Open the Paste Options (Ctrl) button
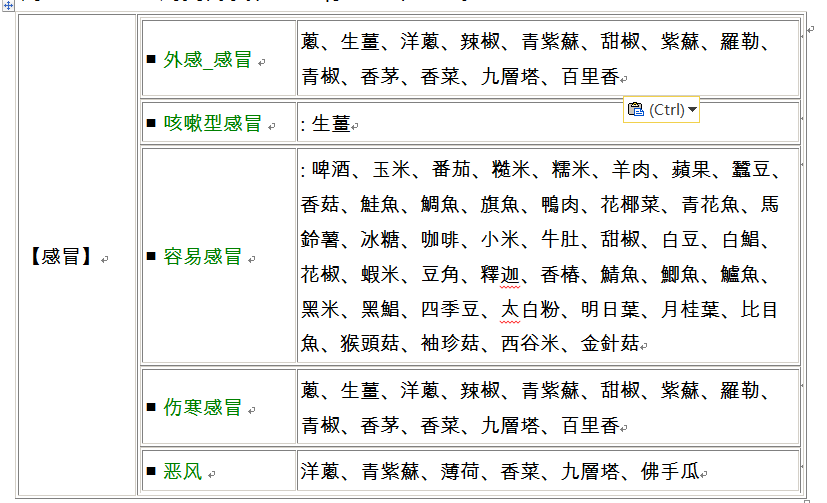 pos(661,110)
